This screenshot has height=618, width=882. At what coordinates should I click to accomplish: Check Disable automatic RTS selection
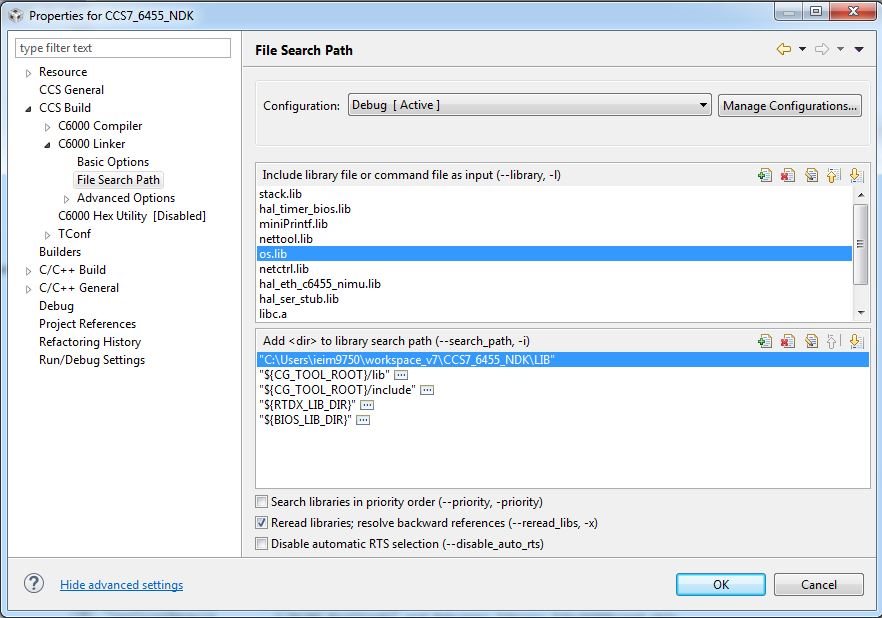262,544
